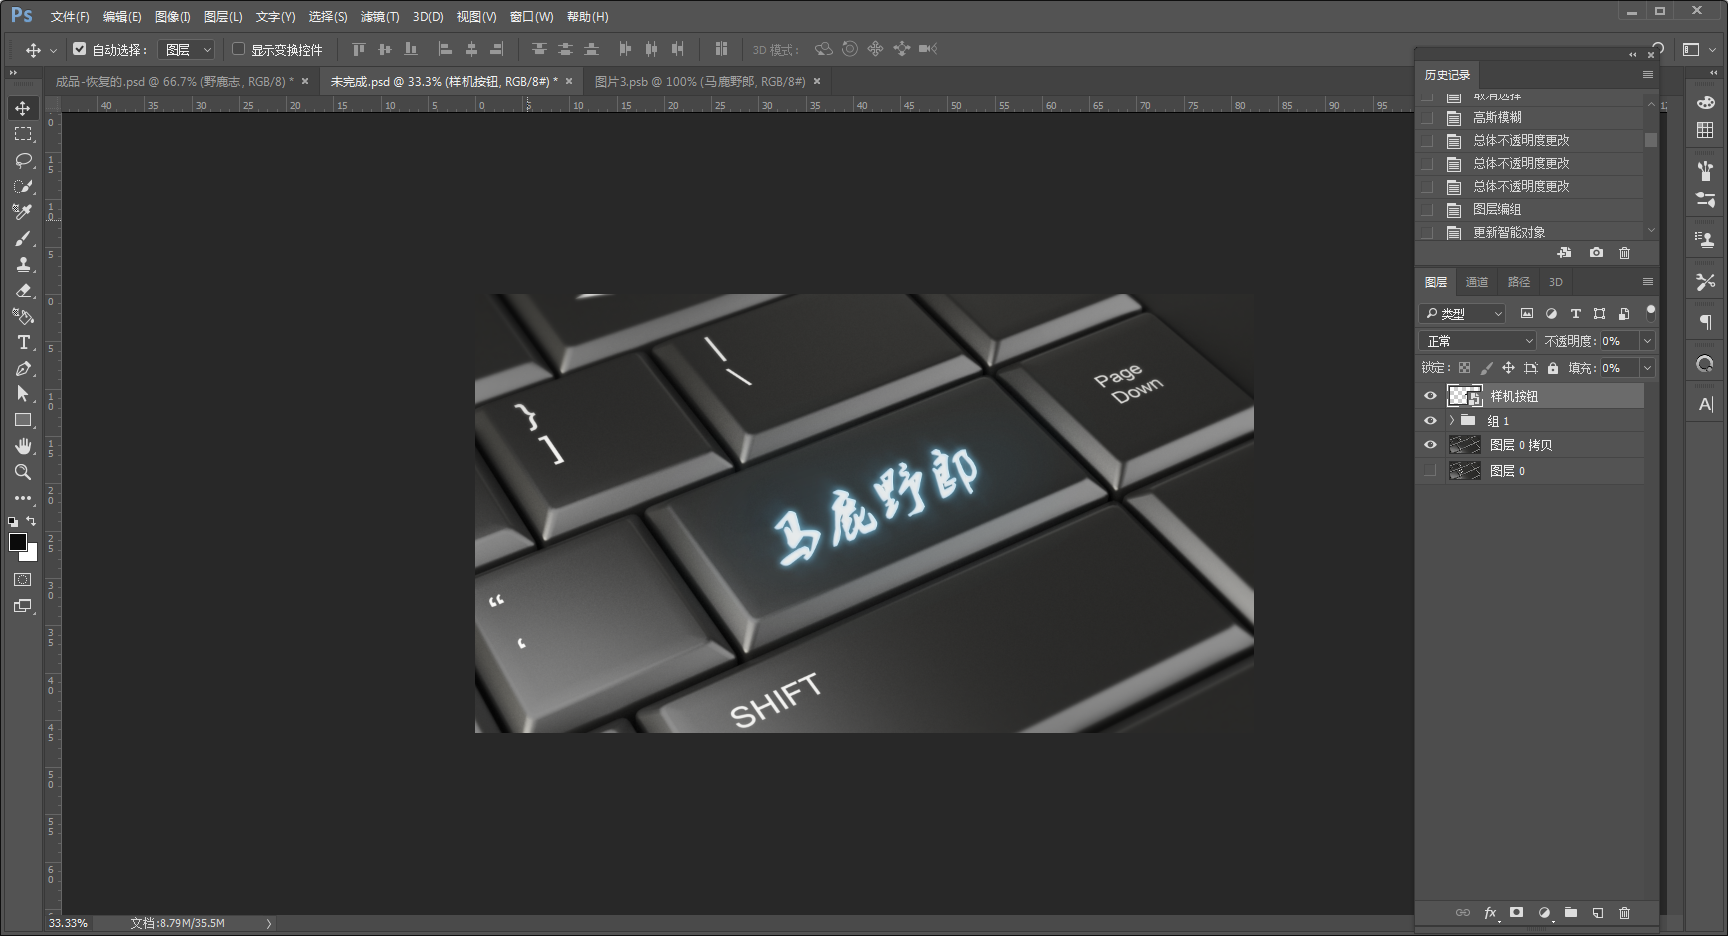Open the History panel options menu

(1648, 75)
